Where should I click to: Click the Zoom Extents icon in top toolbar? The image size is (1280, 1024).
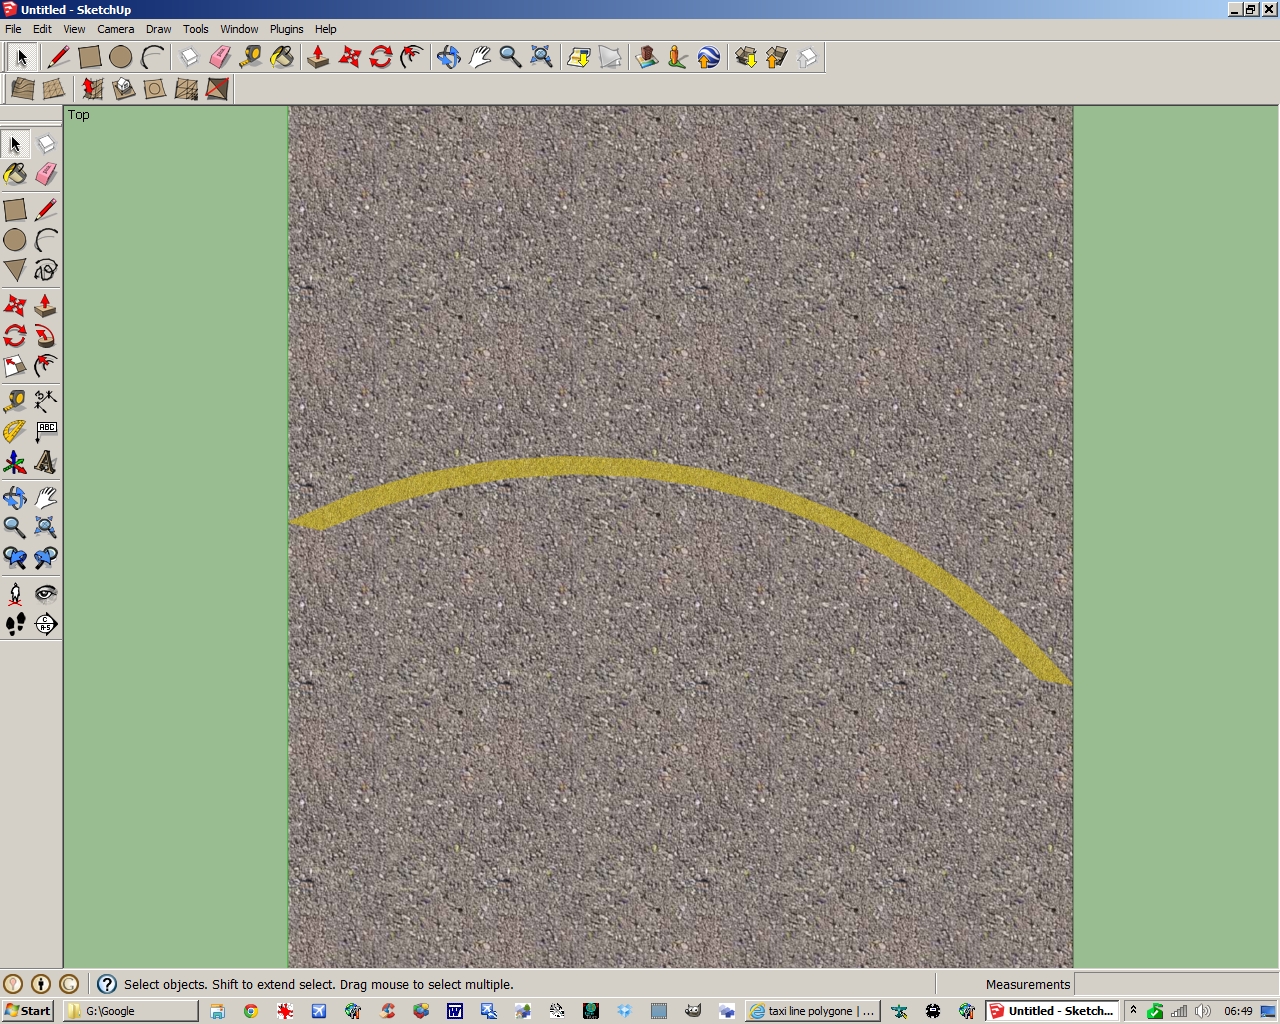pyautogui.click(x=541, y=57)
